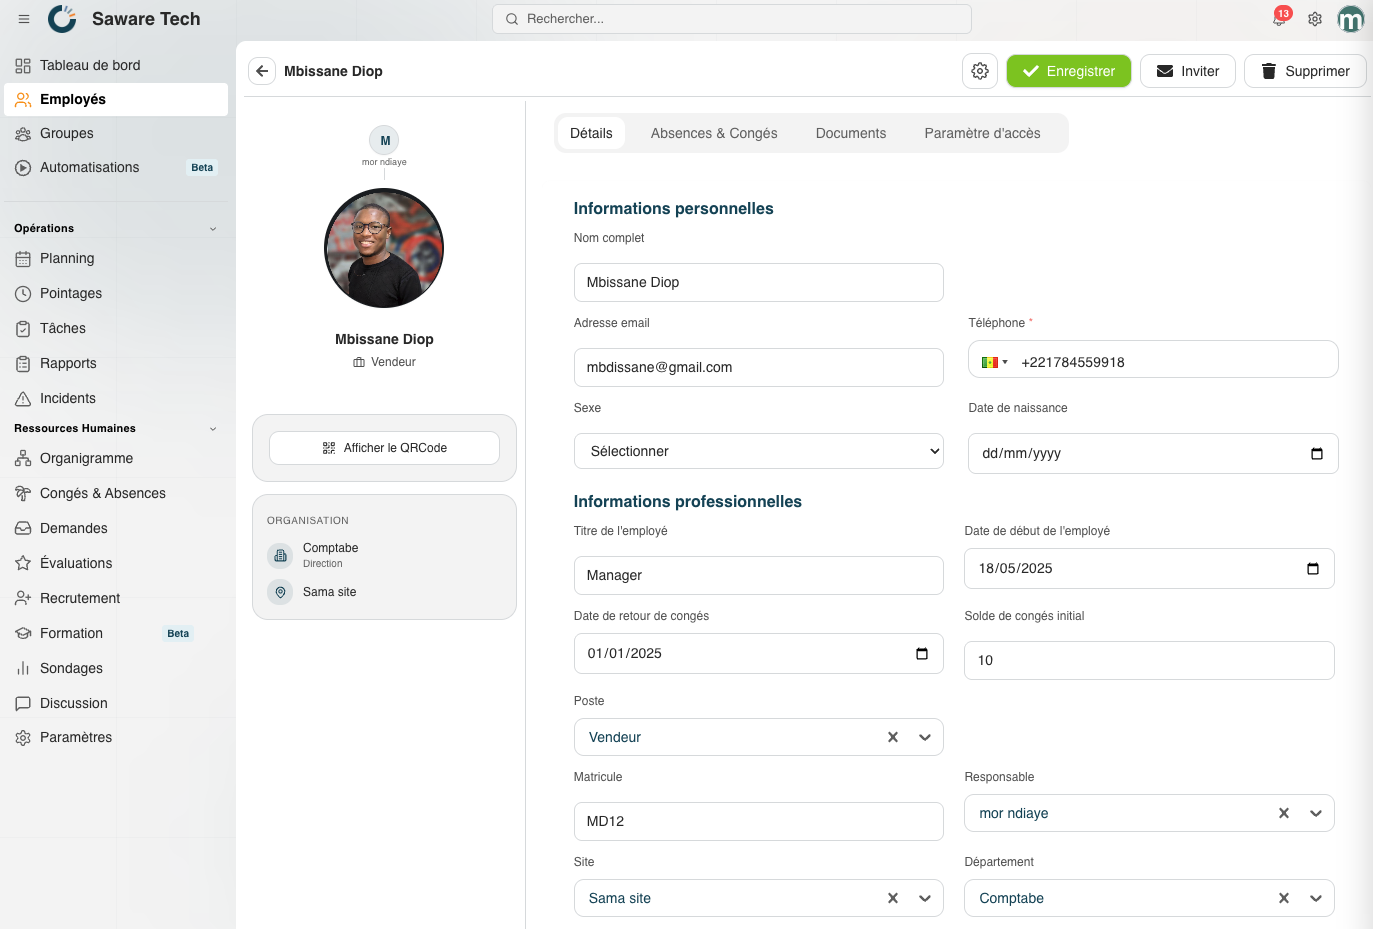Clear the Comptabe Département selection
Image resolution: width=1373 pixels, height=929 pixels.
(1284, 898)
